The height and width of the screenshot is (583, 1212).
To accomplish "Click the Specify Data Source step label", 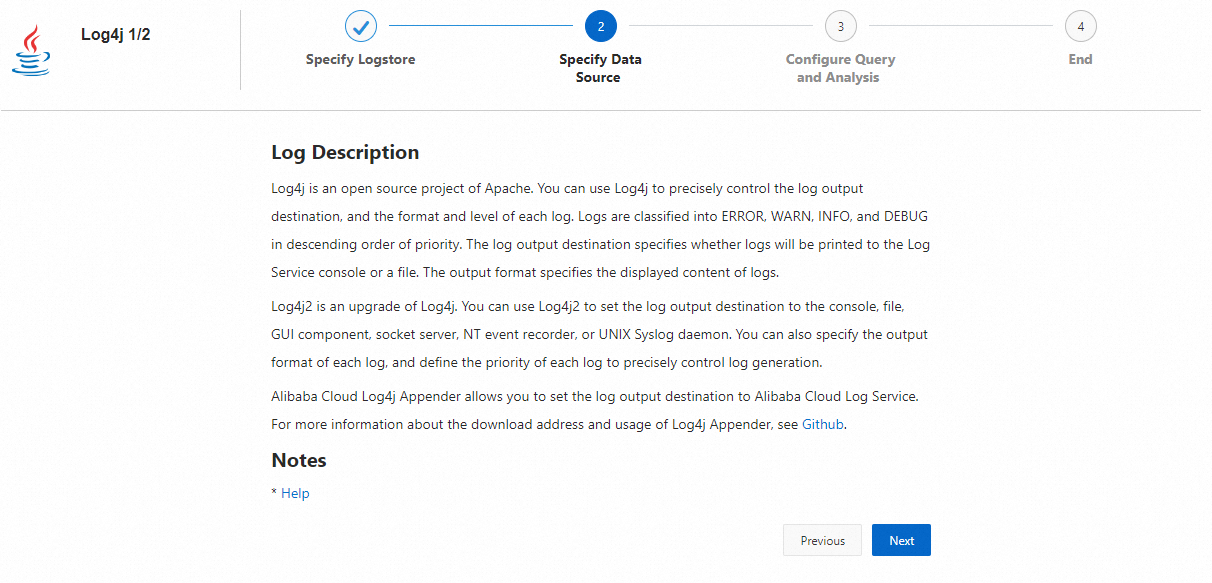I will [x=600, y=68].
